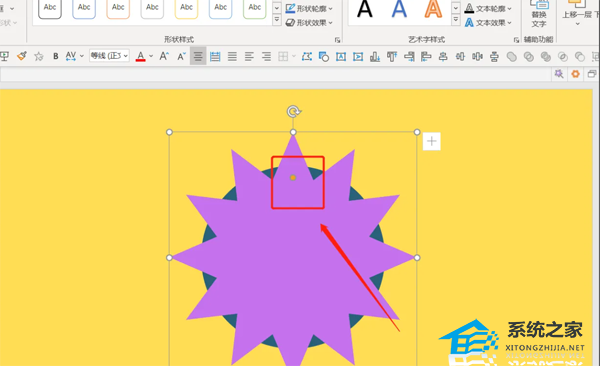Open the 文本轮廓 text outline menu
This screenshot has width=600, height=366.
489,8
